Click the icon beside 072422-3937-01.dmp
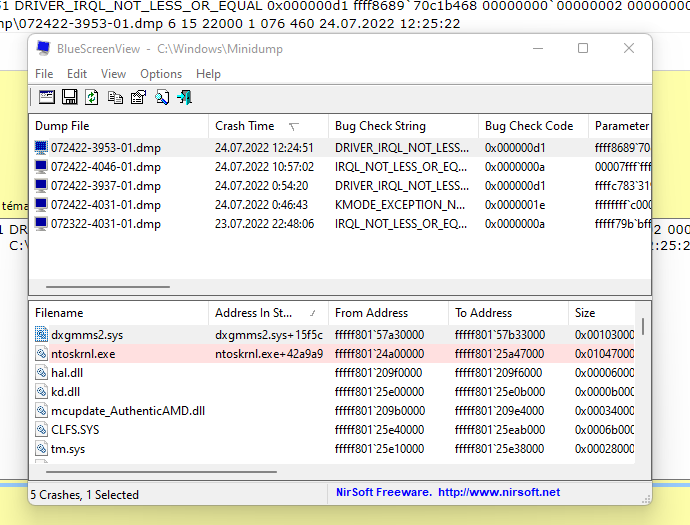690x525 pixels. tap(41, 186)
